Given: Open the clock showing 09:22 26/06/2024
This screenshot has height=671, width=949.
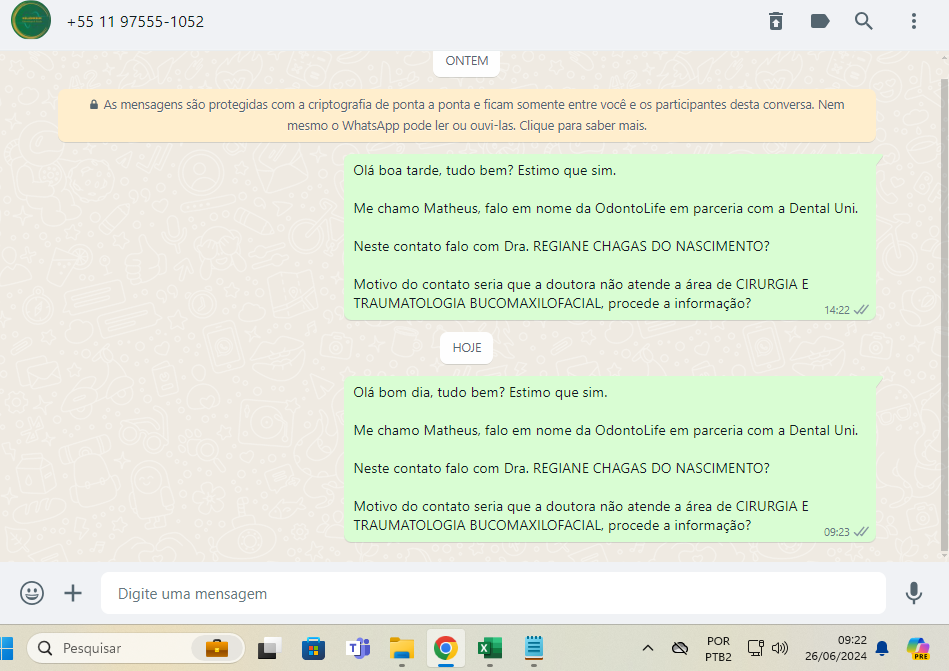Looking at the screenshot, I should (835, 648).
